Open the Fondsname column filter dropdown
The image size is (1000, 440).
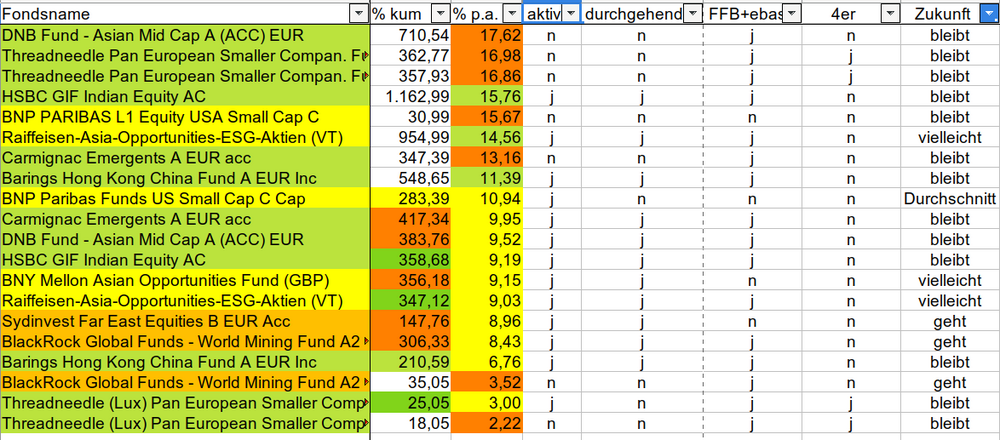click(x=358, y=13)
